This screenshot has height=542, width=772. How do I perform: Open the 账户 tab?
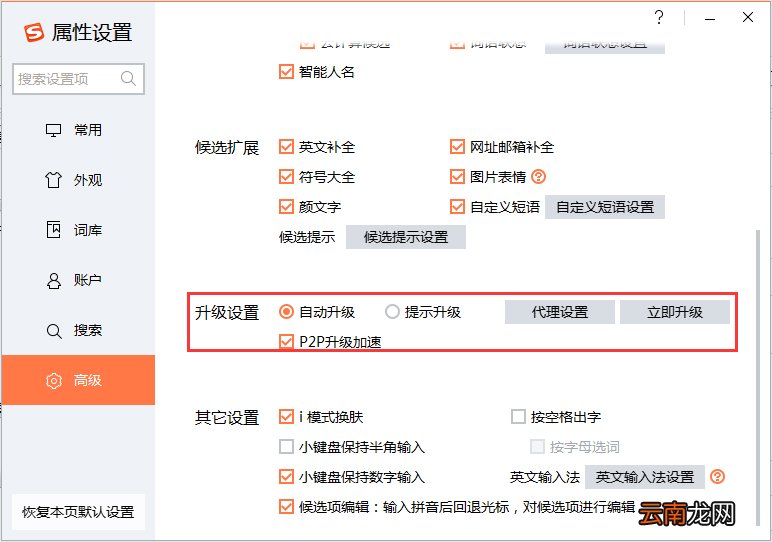click(78, 281)
